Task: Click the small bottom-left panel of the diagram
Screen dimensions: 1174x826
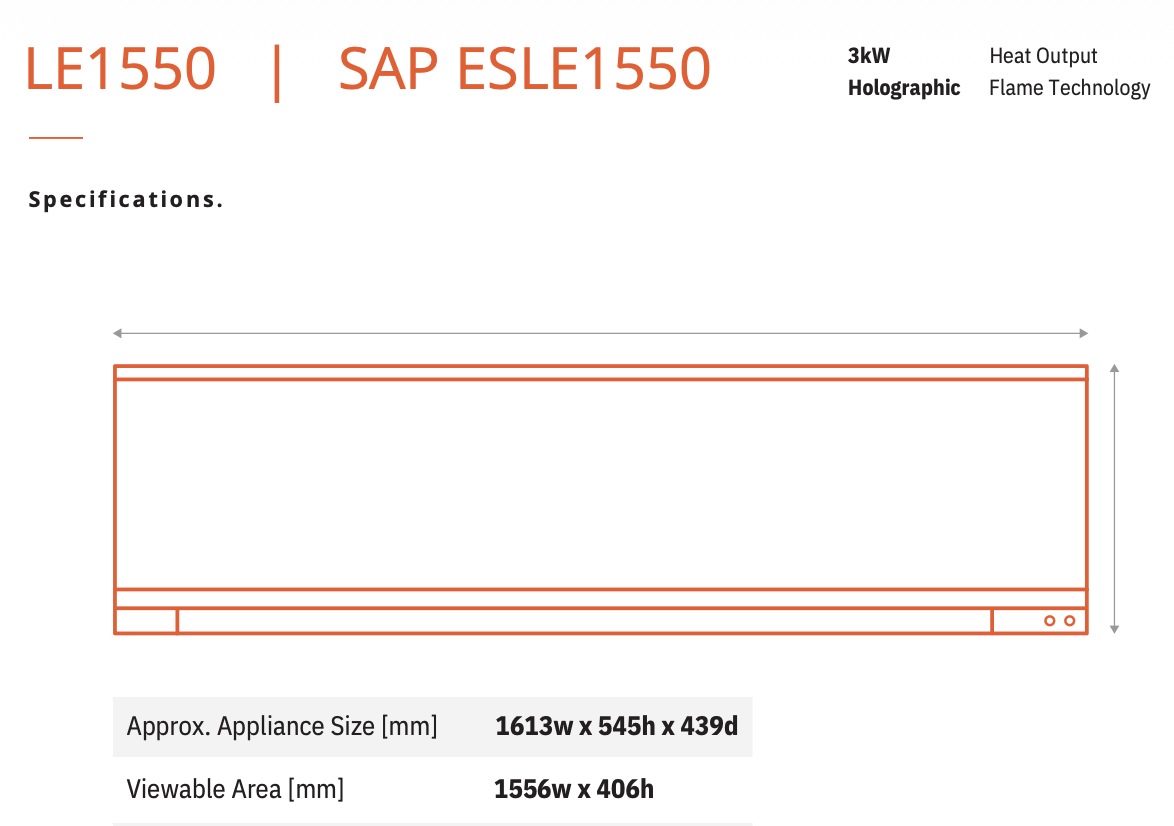Action: point(146,621)
